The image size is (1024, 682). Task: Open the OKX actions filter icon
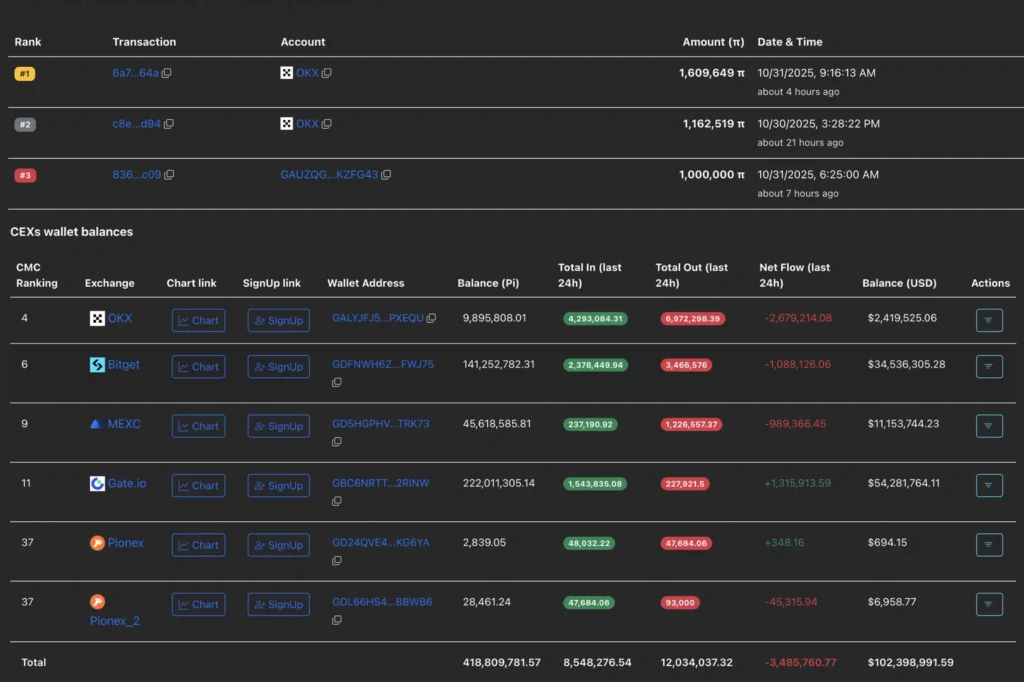pyautogui.click(x=989, y=320)
